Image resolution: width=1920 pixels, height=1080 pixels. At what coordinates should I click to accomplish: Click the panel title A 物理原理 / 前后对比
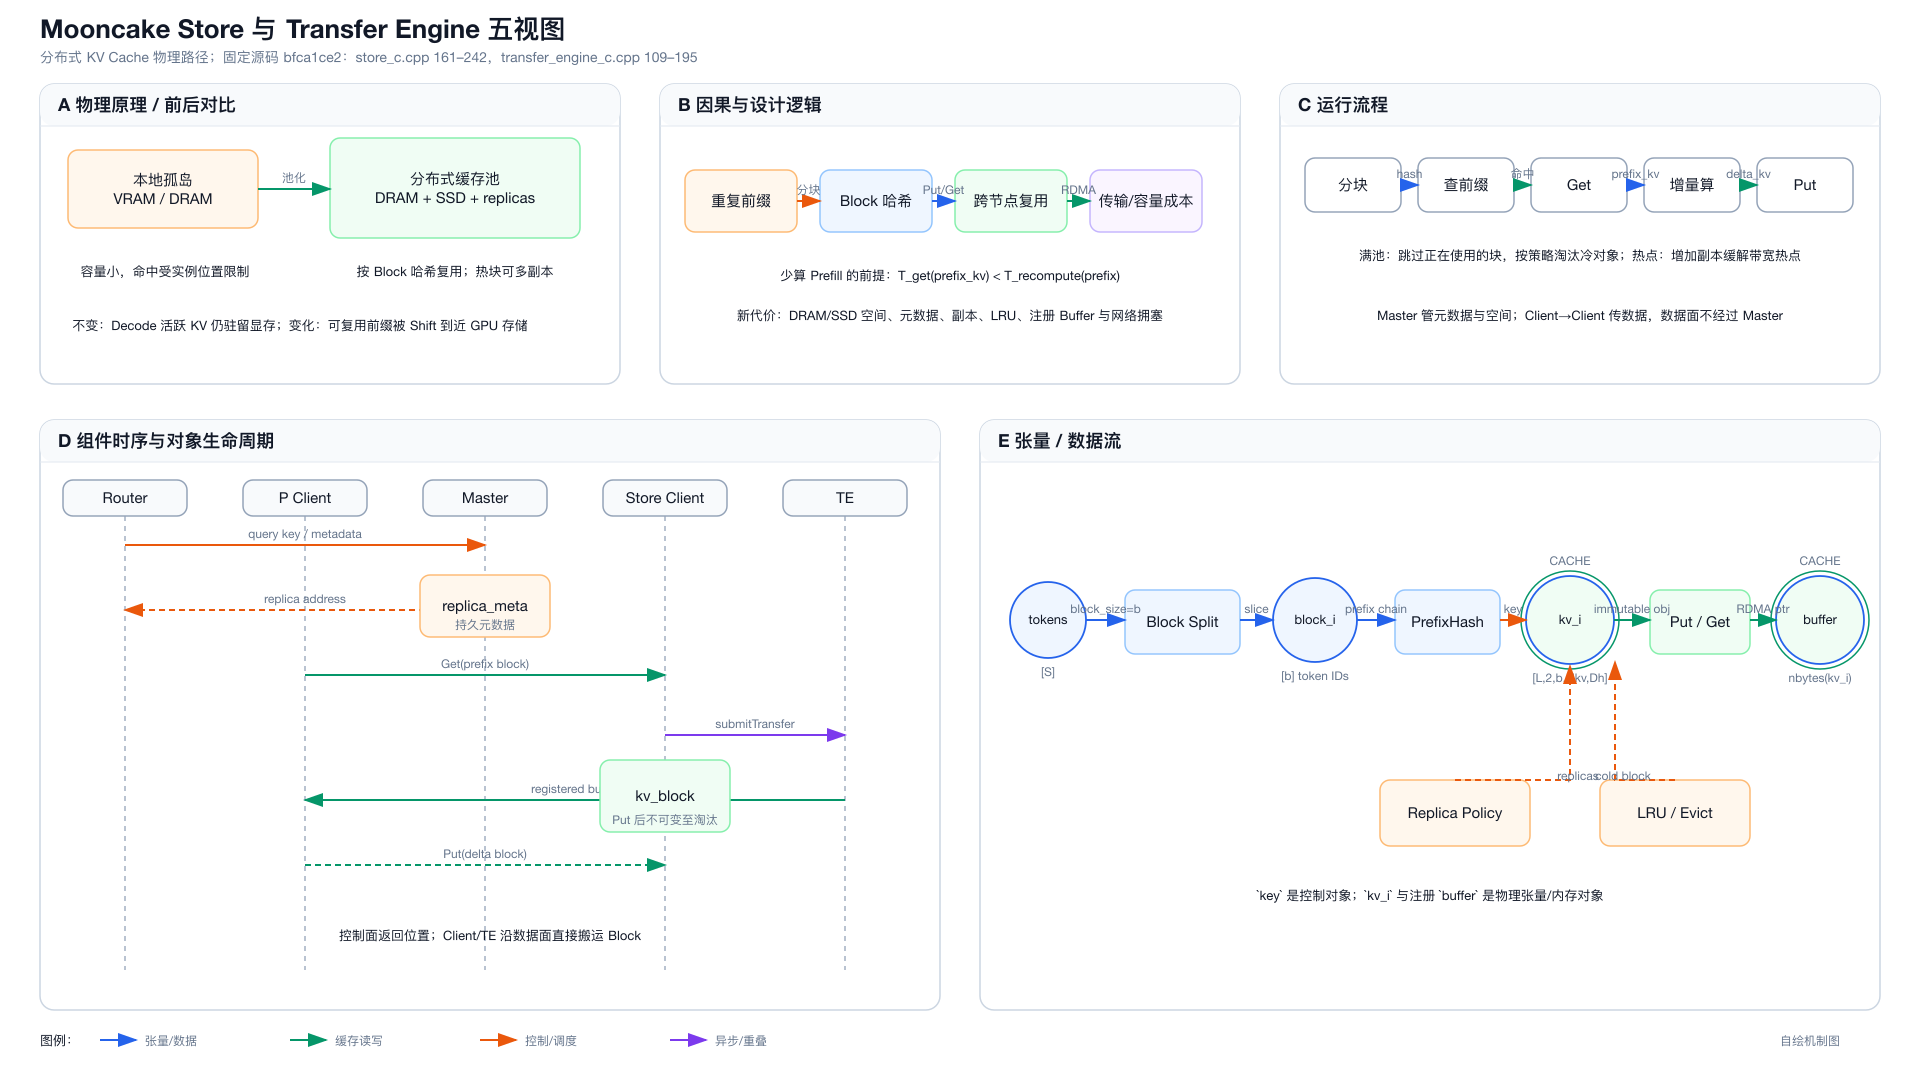(x=147, y=105)
